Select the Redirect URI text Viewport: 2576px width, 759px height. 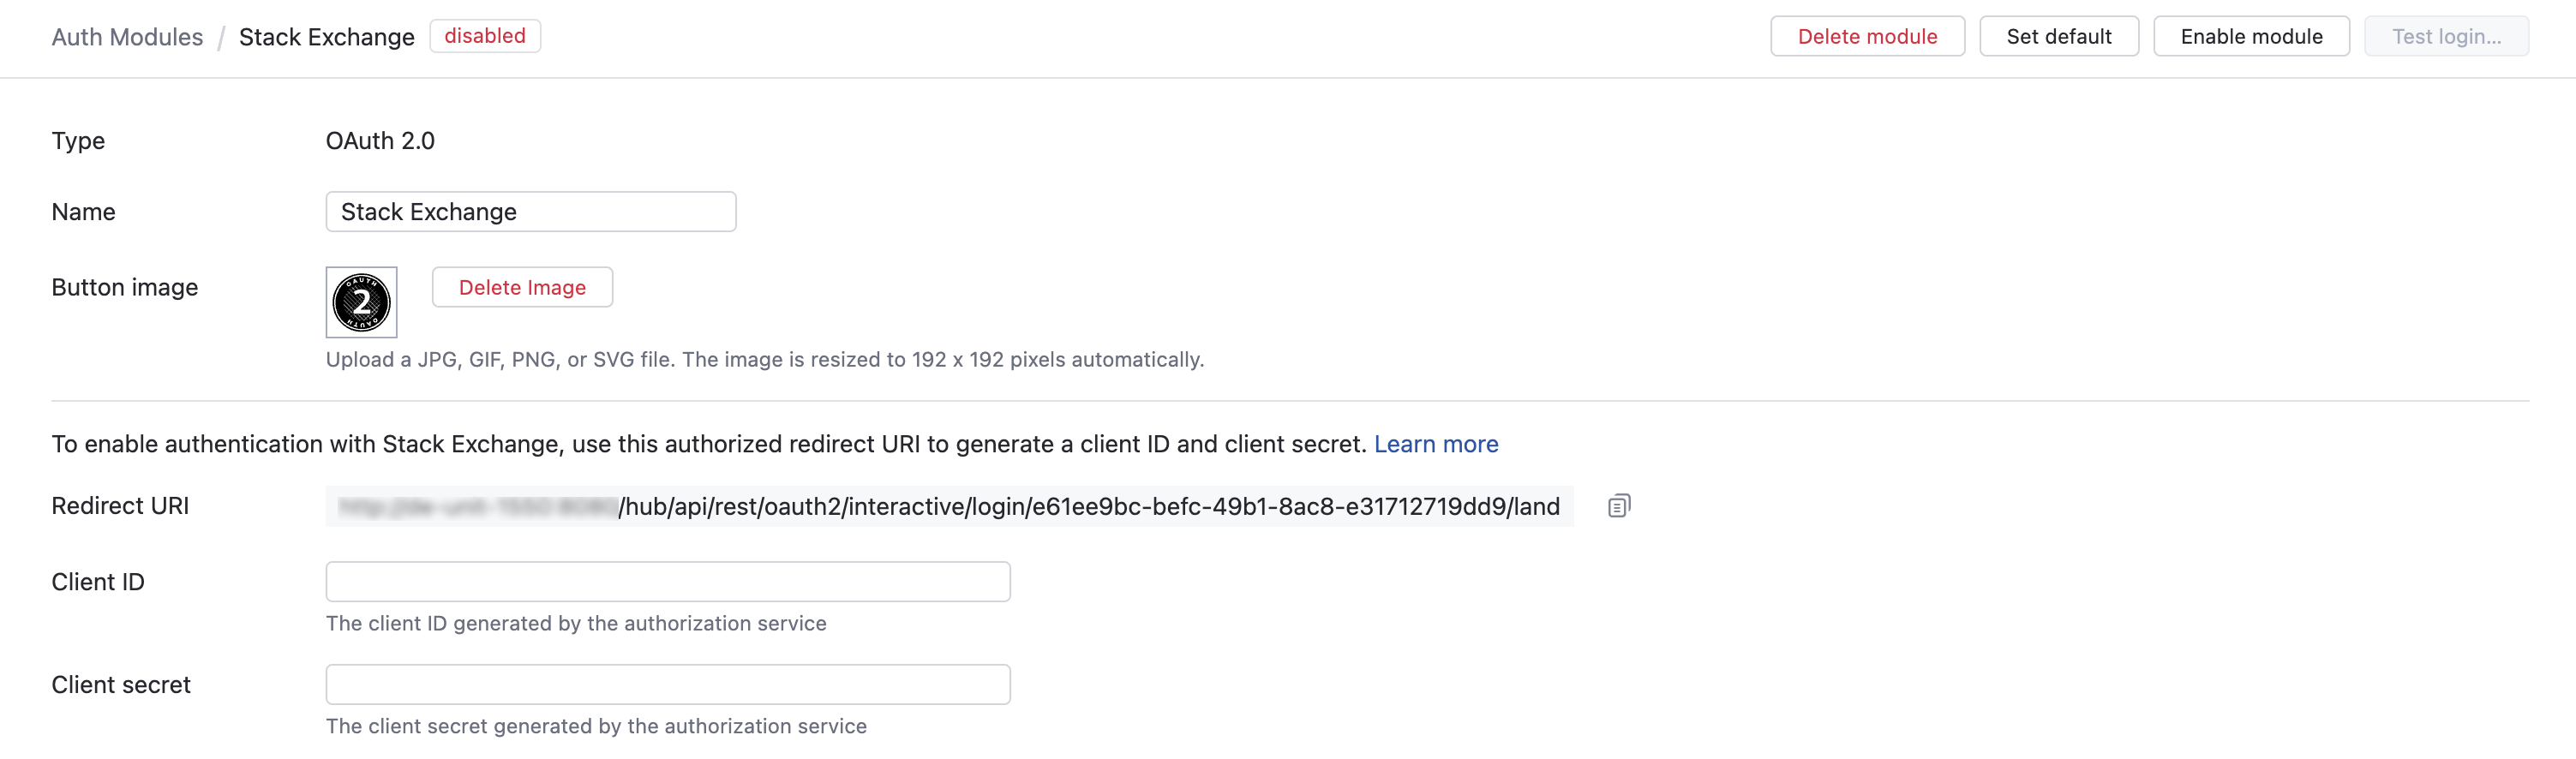(950, 506)
